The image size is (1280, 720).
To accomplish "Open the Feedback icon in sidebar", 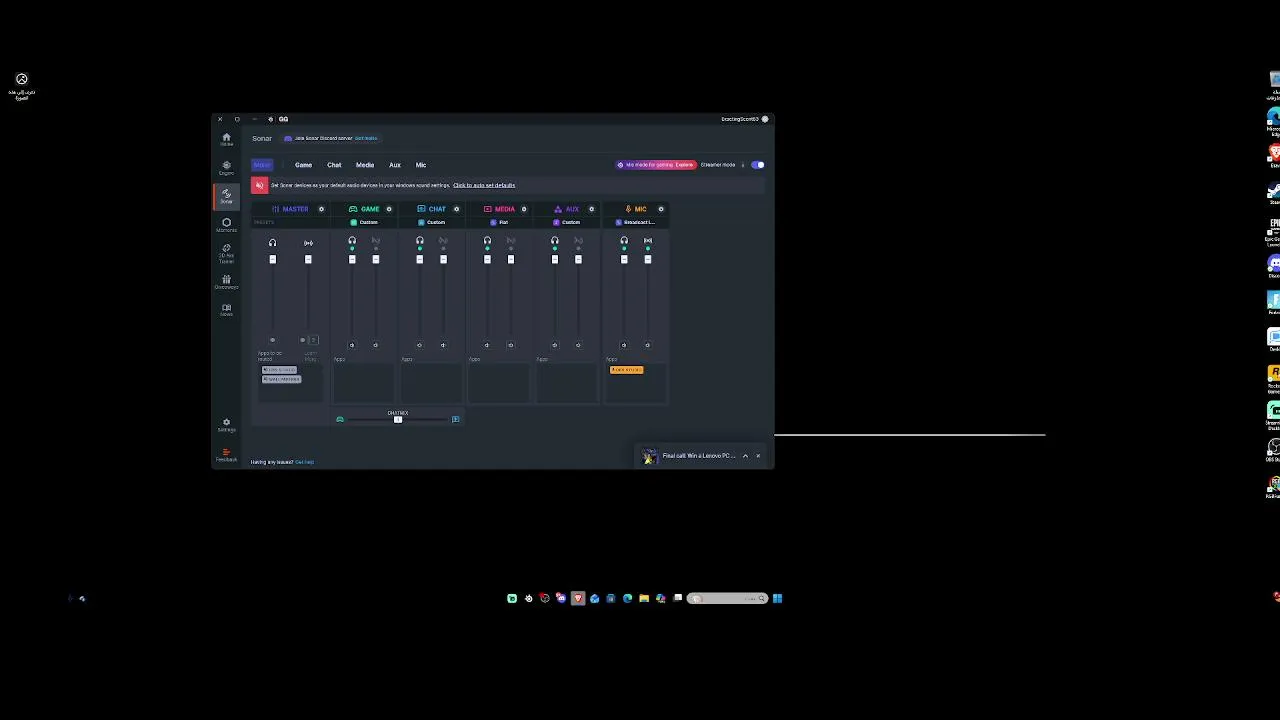I will pyautogui.click(x=226, y=454).
